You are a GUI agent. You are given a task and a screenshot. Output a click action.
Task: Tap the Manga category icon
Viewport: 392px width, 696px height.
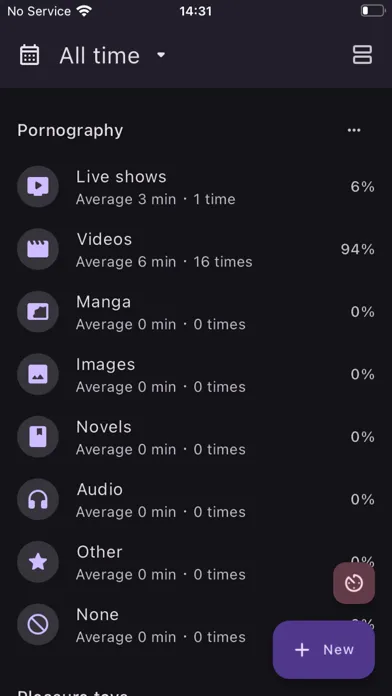pos(38,312)
